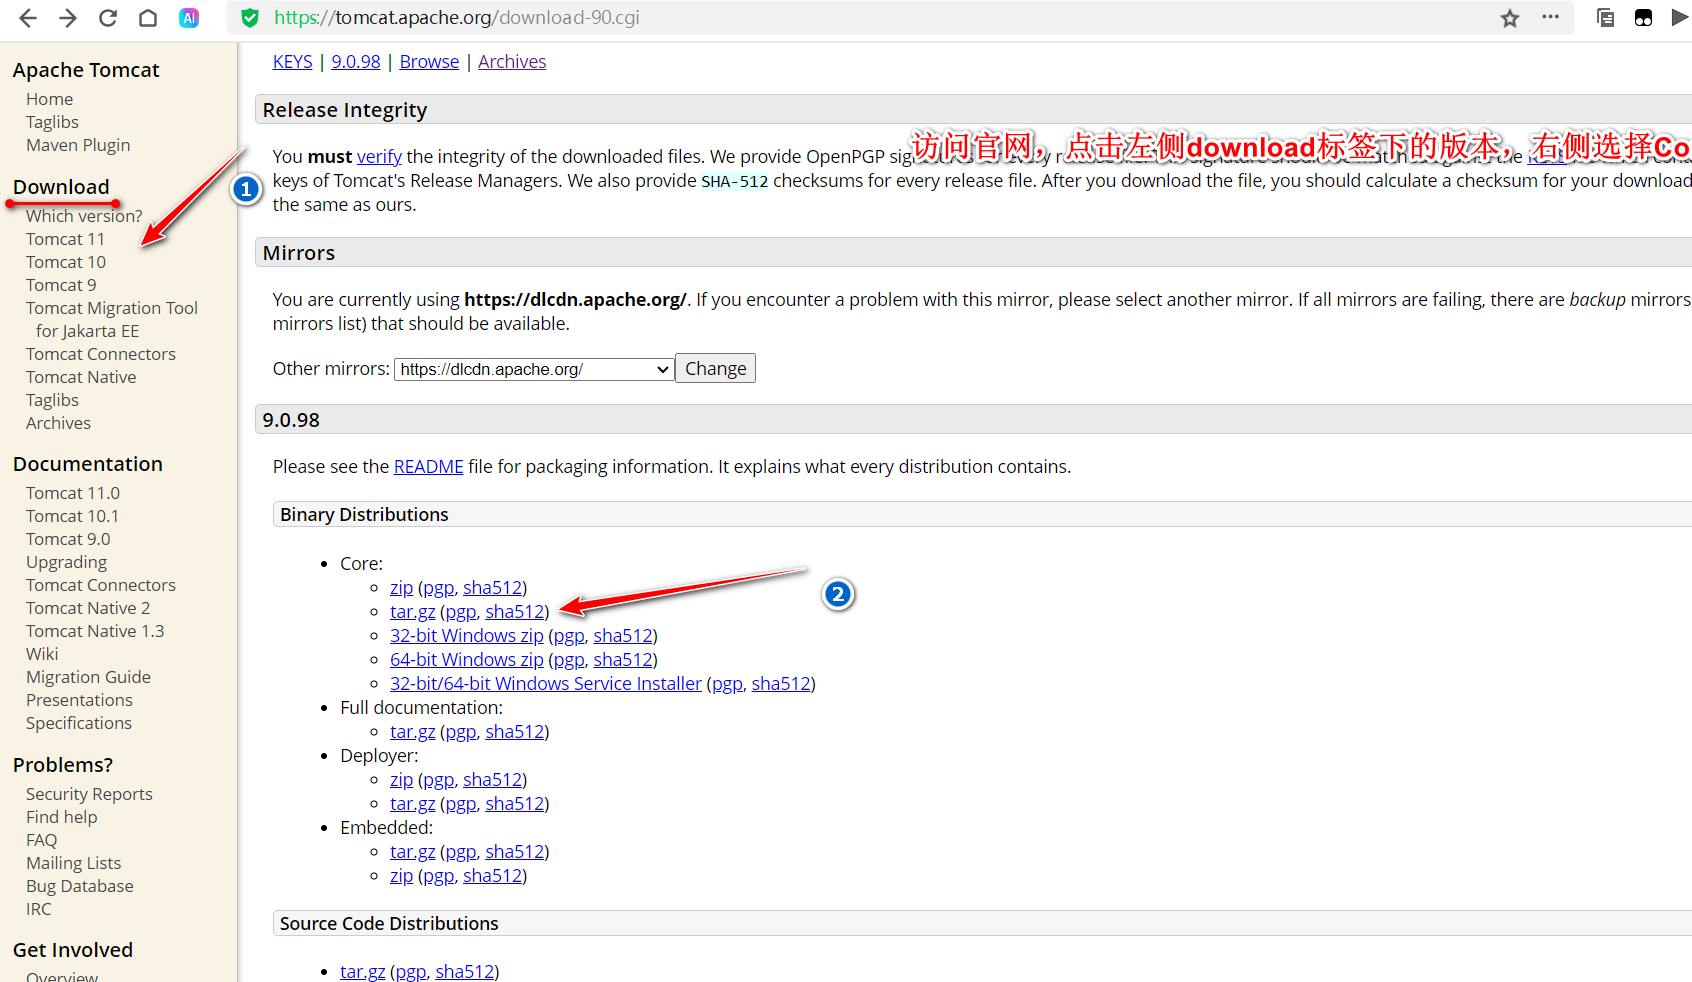Open Specifications sidebar link
The width and height of the screenshot is (1692, 982).
tap(79, 723)
